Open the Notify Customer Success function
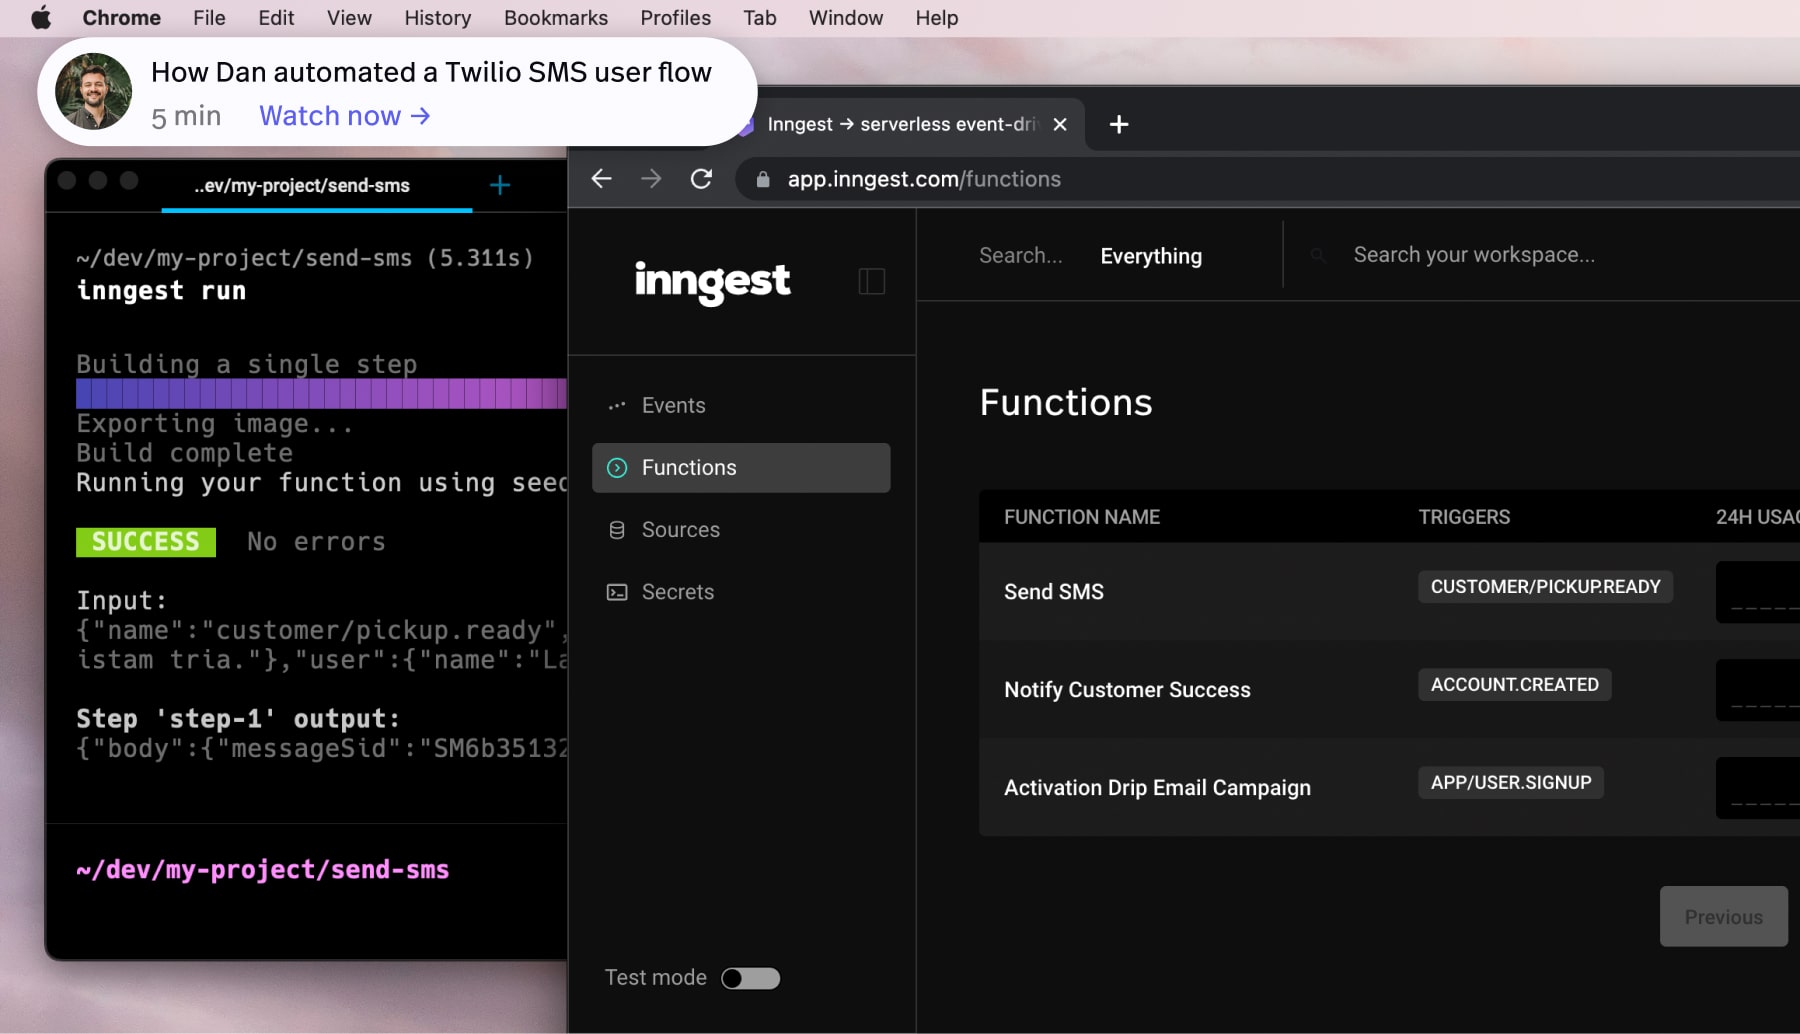 (1127, 690)
